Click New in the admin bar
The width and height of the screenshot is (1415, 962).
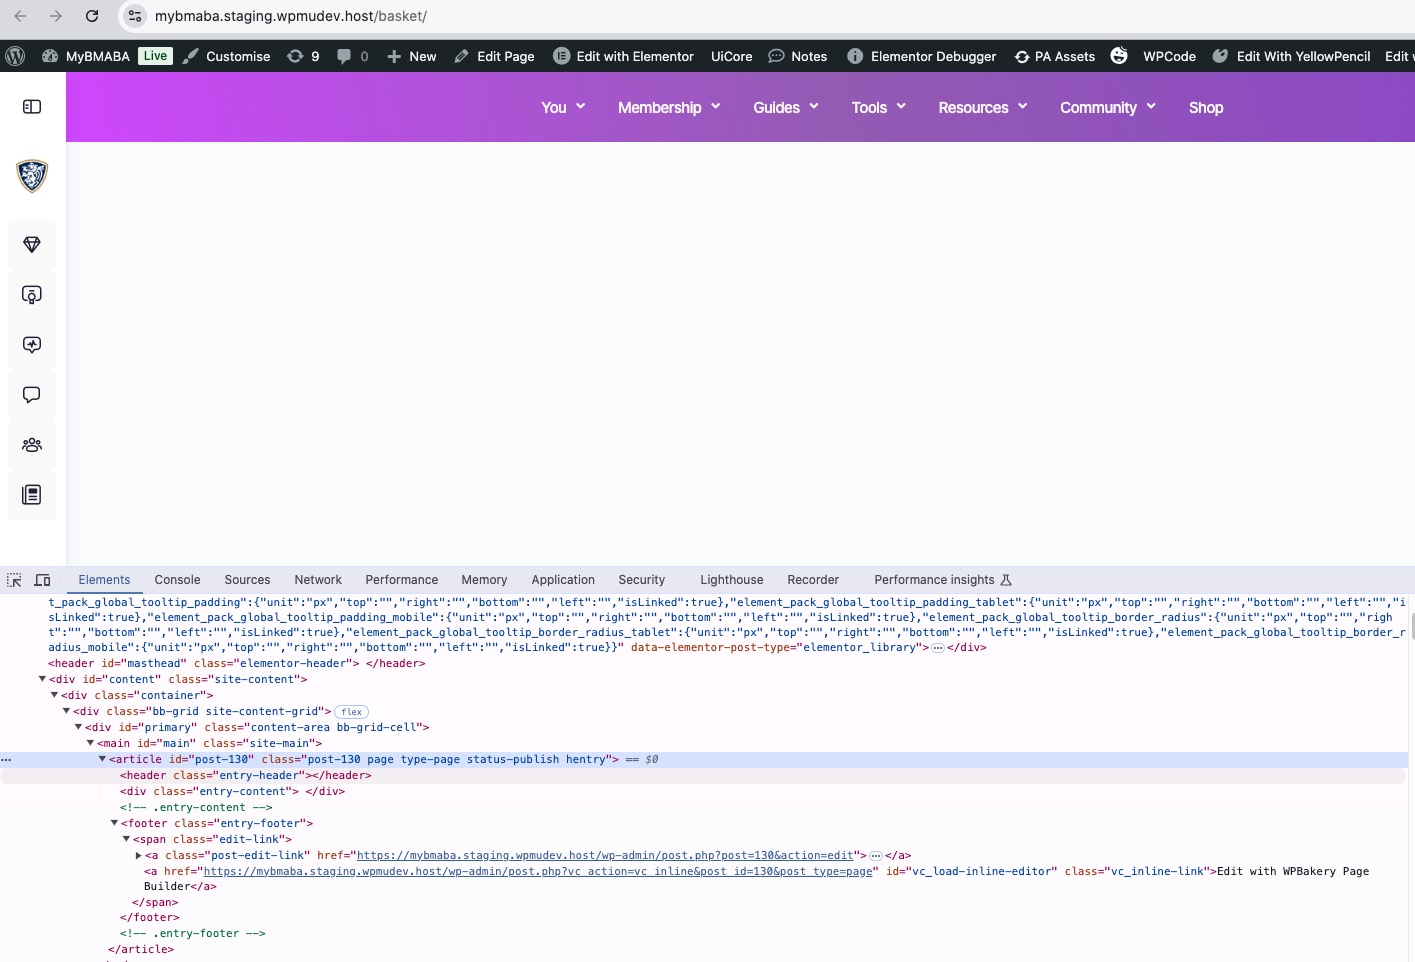411,56
